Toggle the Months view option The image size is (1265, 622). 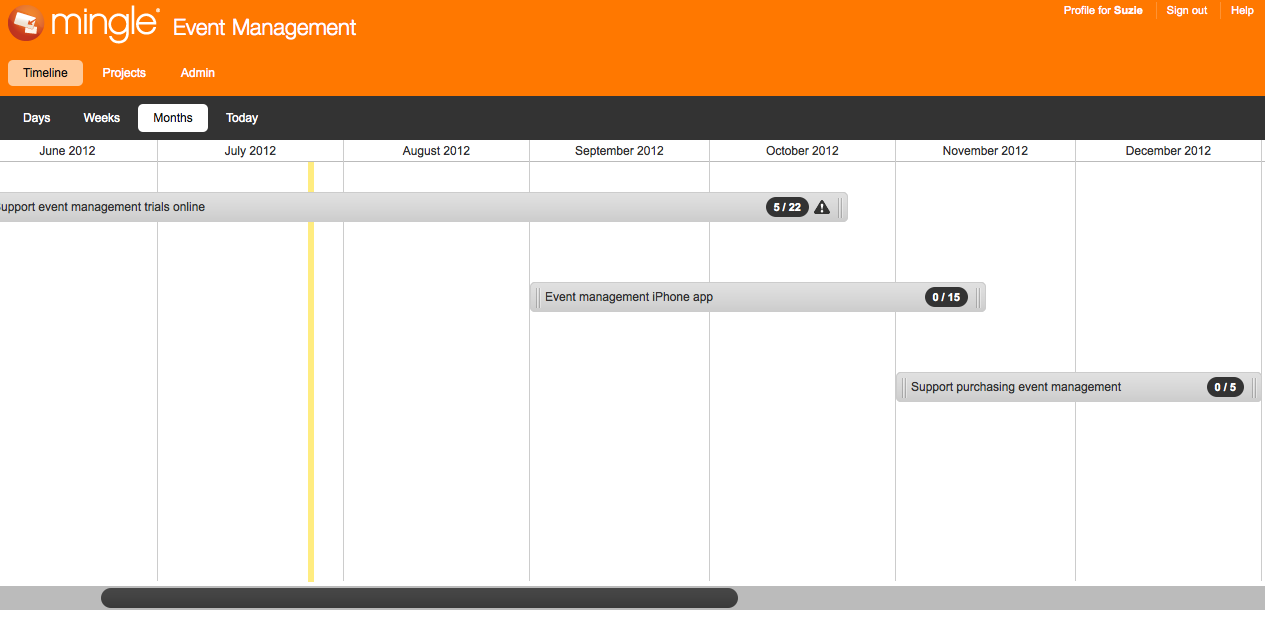click(172, 117)
